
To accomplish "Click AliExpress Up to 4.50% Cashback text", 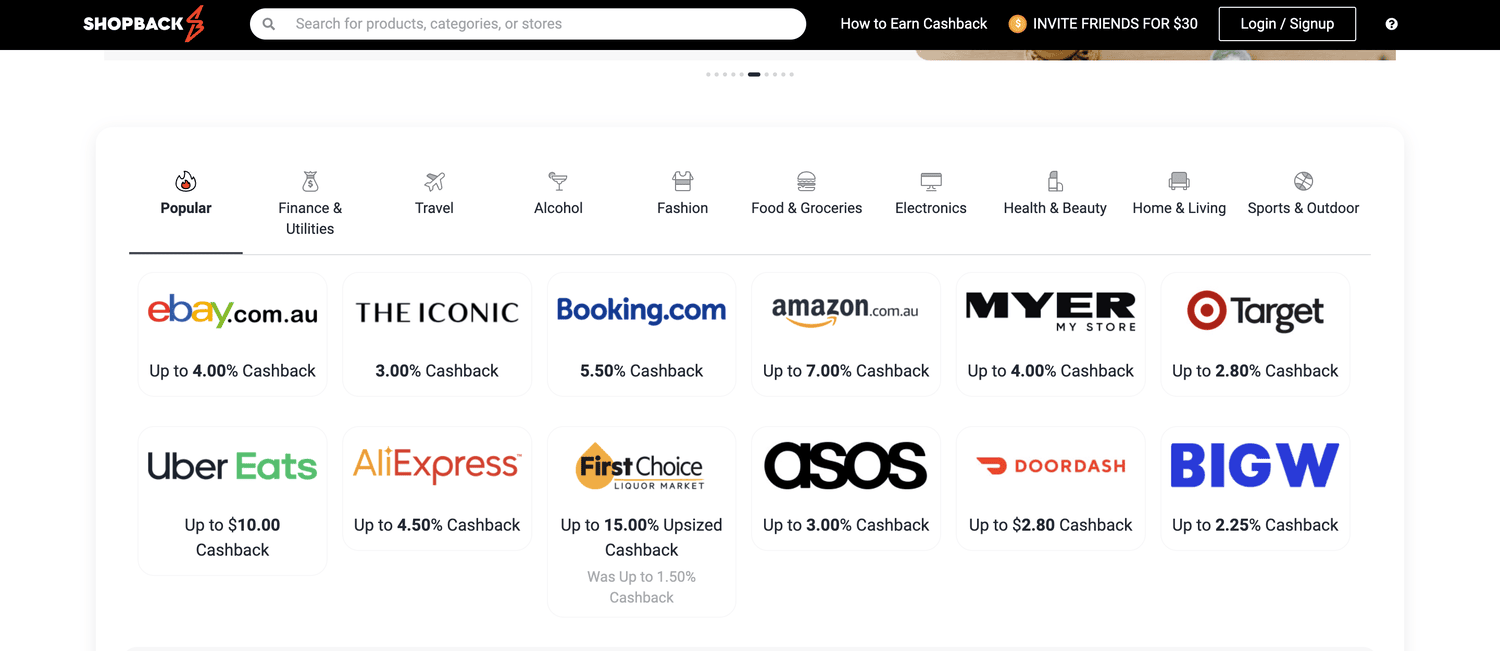I will (x=437, y=525).
